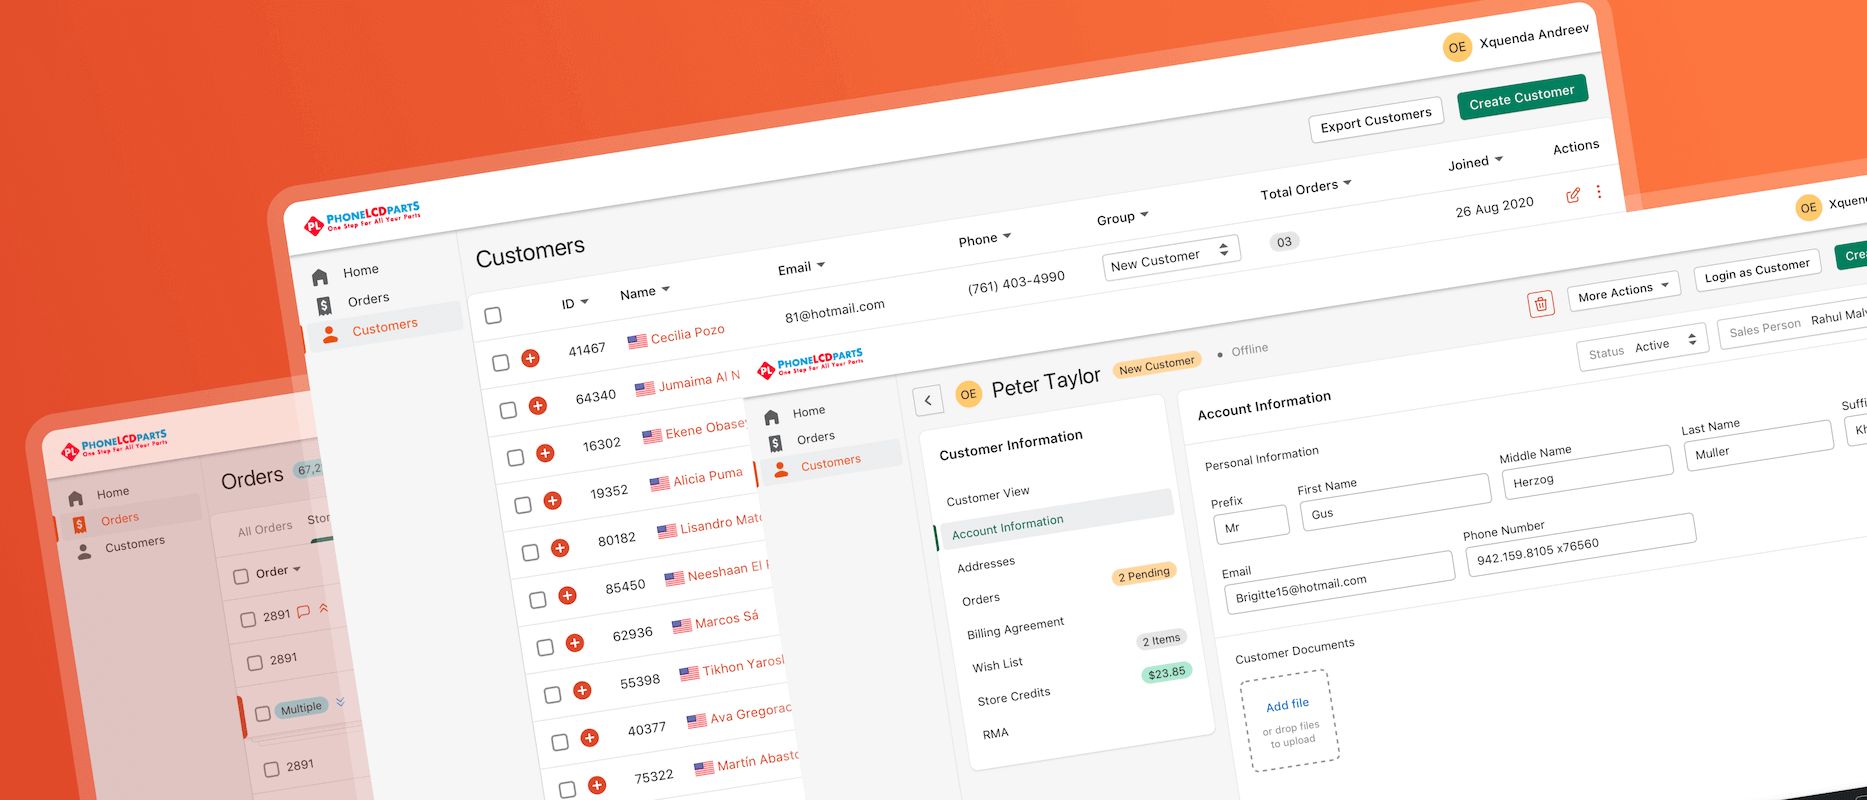Viewport: 1867px width, 800px height.
Task: Open the New Customer group dropdown
Action: pyautogui.click(x=1170, y=257)
